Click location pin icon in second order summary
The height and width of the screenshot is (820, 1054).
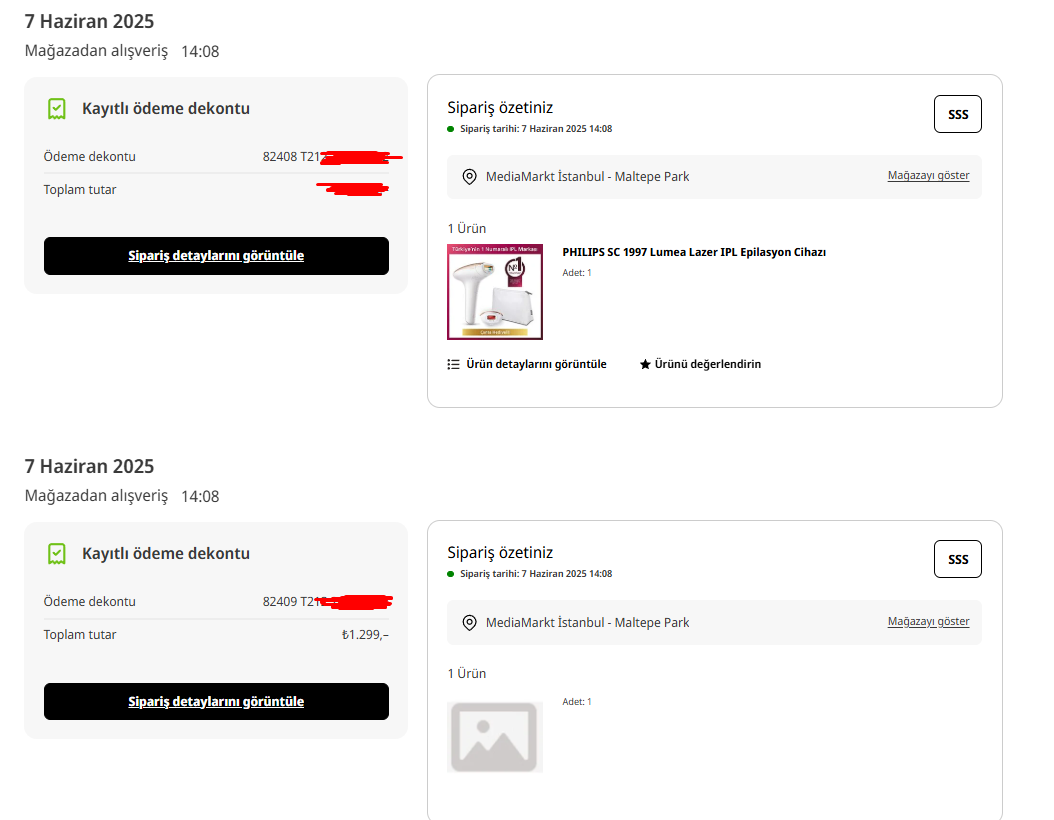tap(469, 623)
